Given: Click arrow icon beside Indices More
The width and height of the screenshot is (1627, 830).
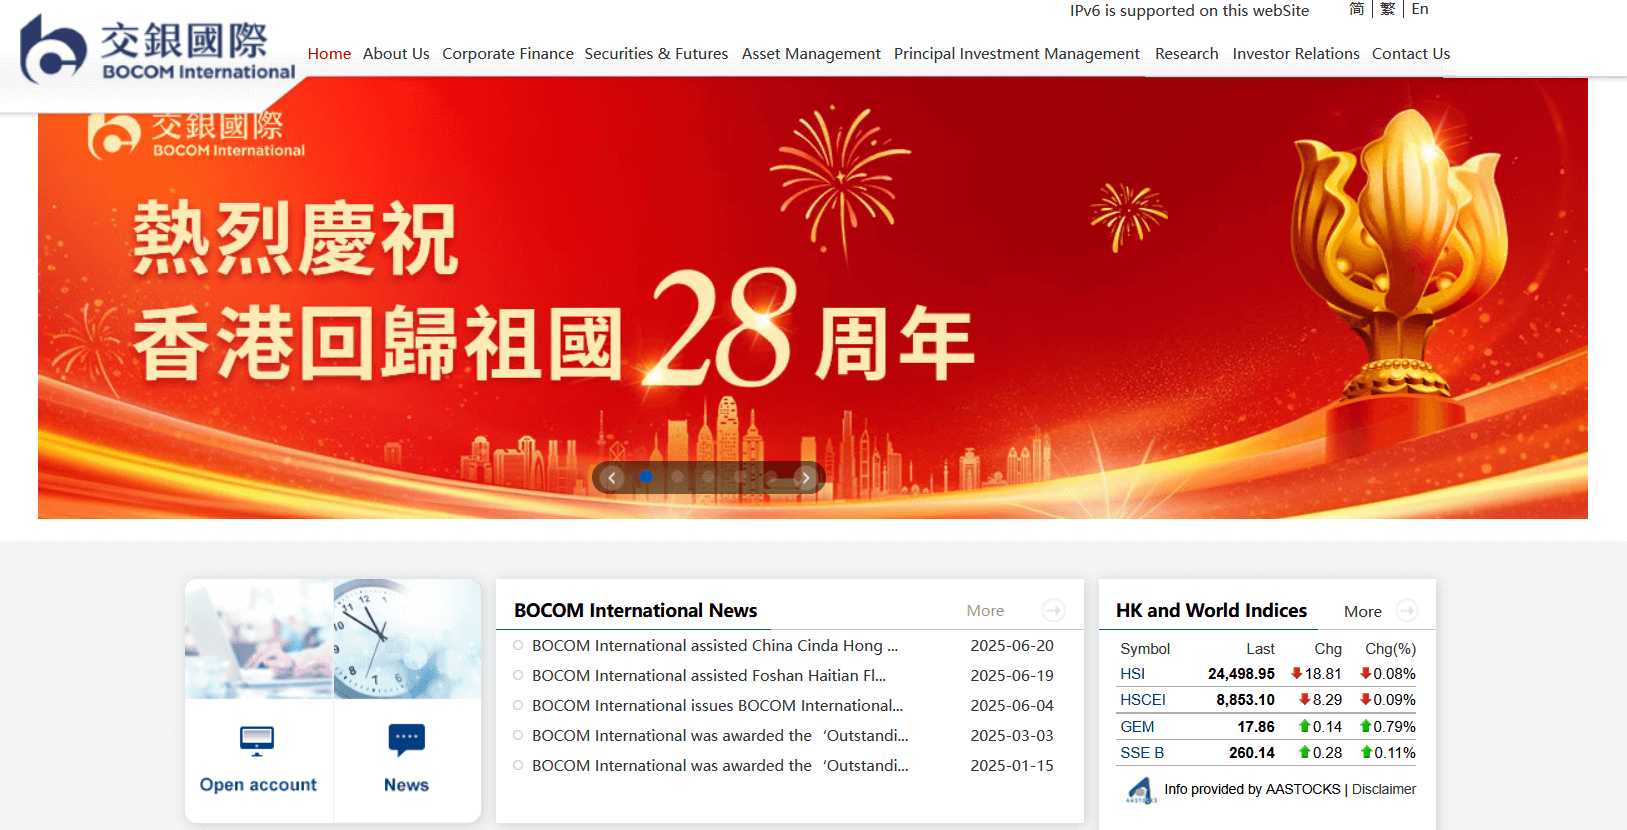Looking at the screenshot, I should pos(1407,610).
